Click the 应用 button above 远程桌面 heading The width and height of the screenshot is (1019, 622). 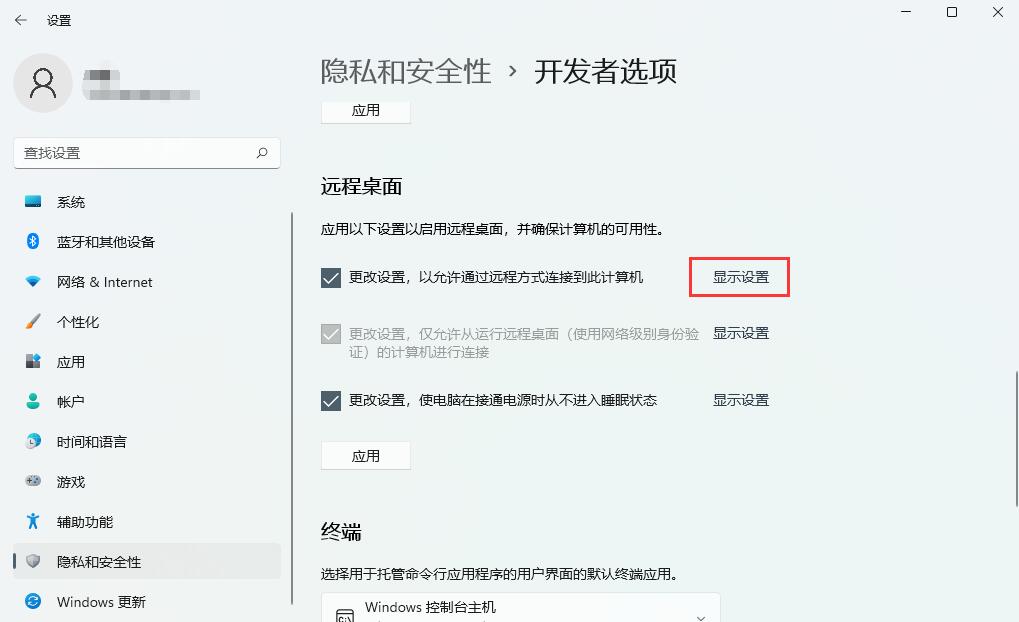tap(366, 111)
